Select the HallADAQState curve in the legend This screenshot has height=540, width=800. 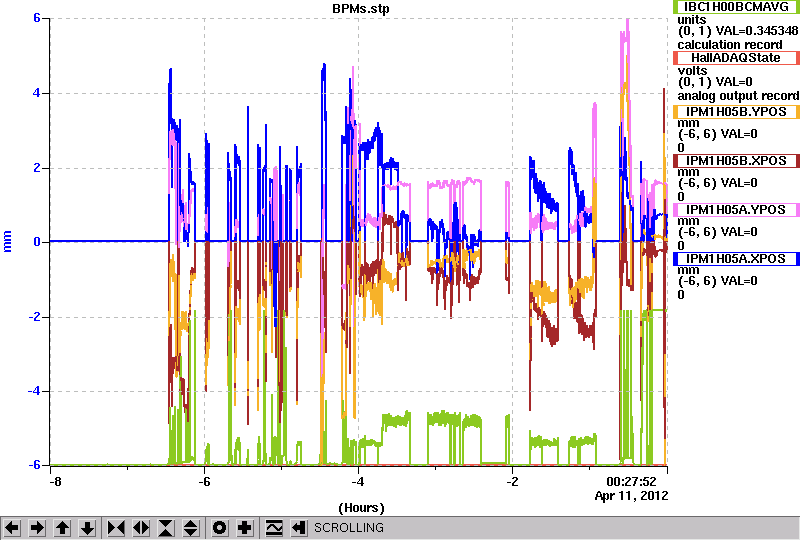(x=736, y=58)
